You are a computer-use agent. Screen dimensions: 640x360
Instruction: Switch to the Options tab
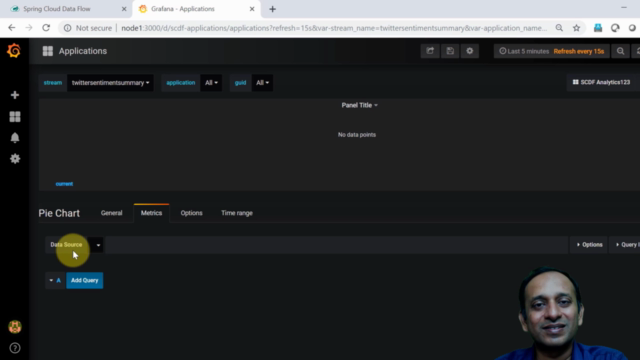coord(191,213)
